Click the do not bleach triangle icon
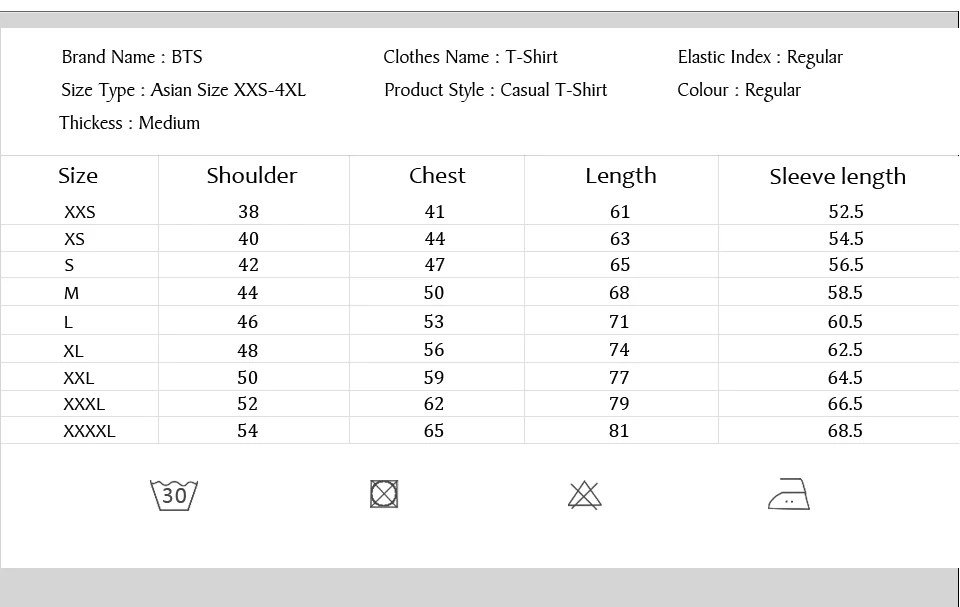 click(x=585, y=495)
